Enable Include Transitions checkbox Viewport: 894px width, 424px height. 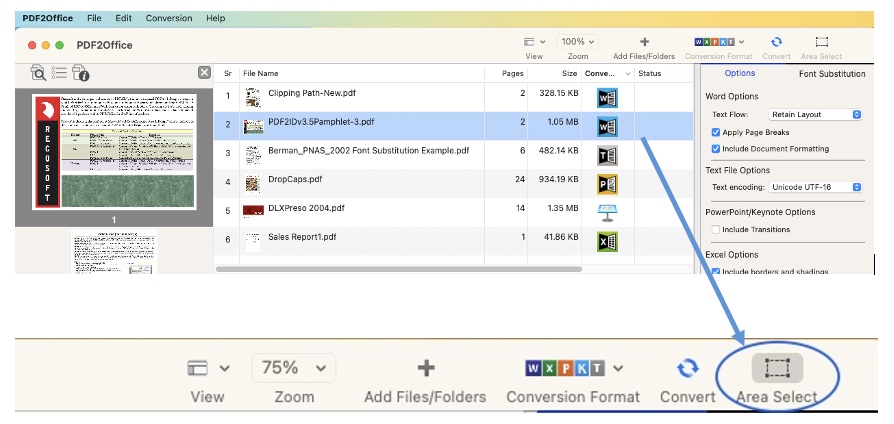tap(716, 230)
